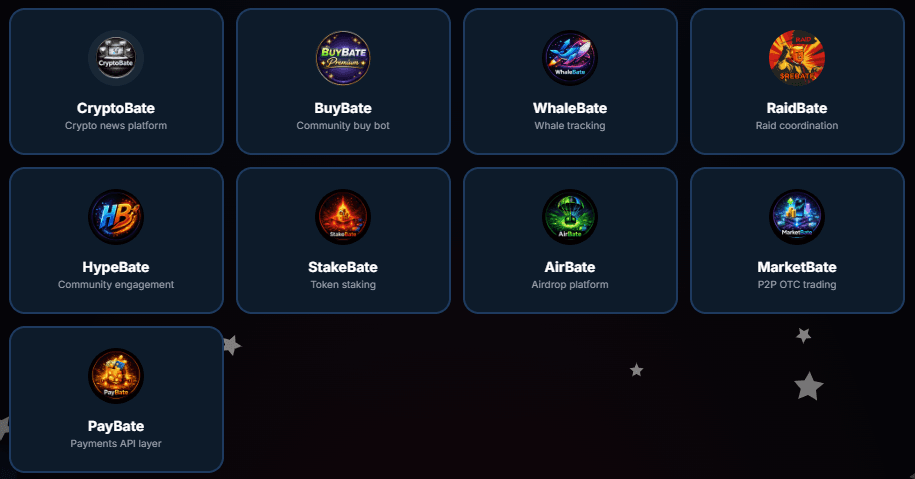Click the 'Whale tracking' description text
Image resolution: width=915 pixels, height=479 pixels.
click(x=570, y=126)
